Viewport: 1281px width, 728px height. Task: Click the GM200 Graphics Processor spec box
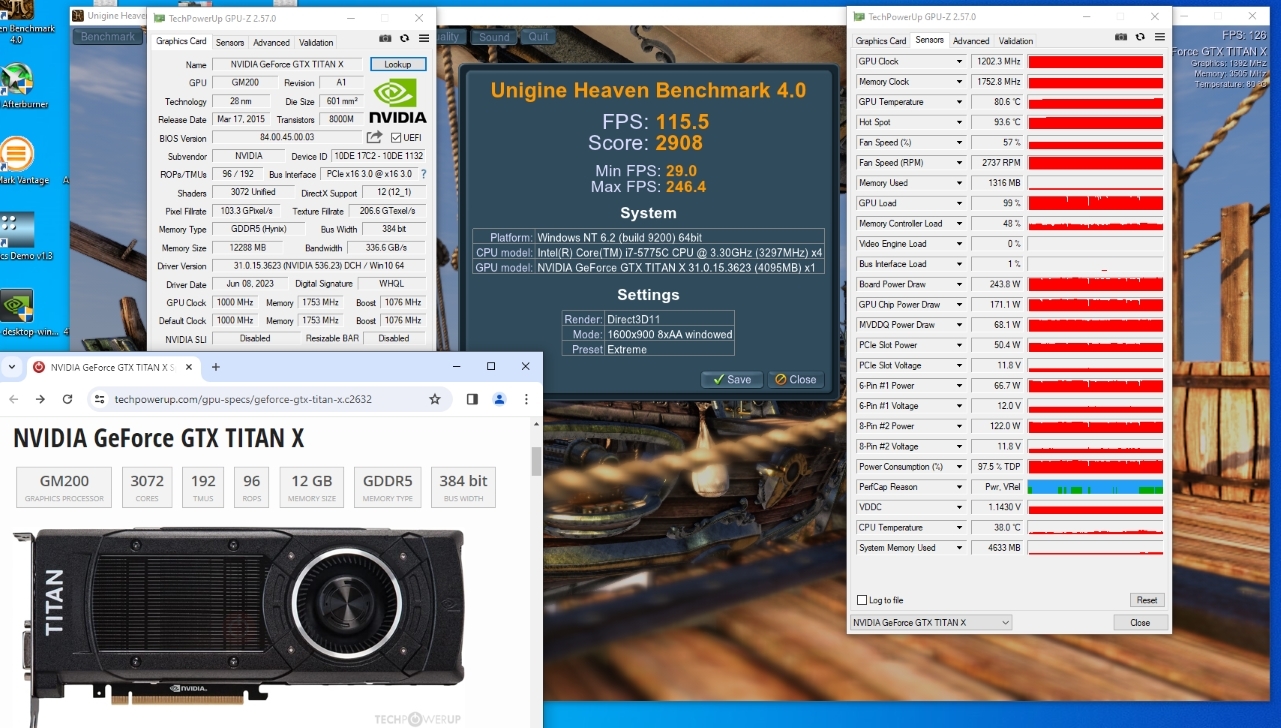(64, 487)
